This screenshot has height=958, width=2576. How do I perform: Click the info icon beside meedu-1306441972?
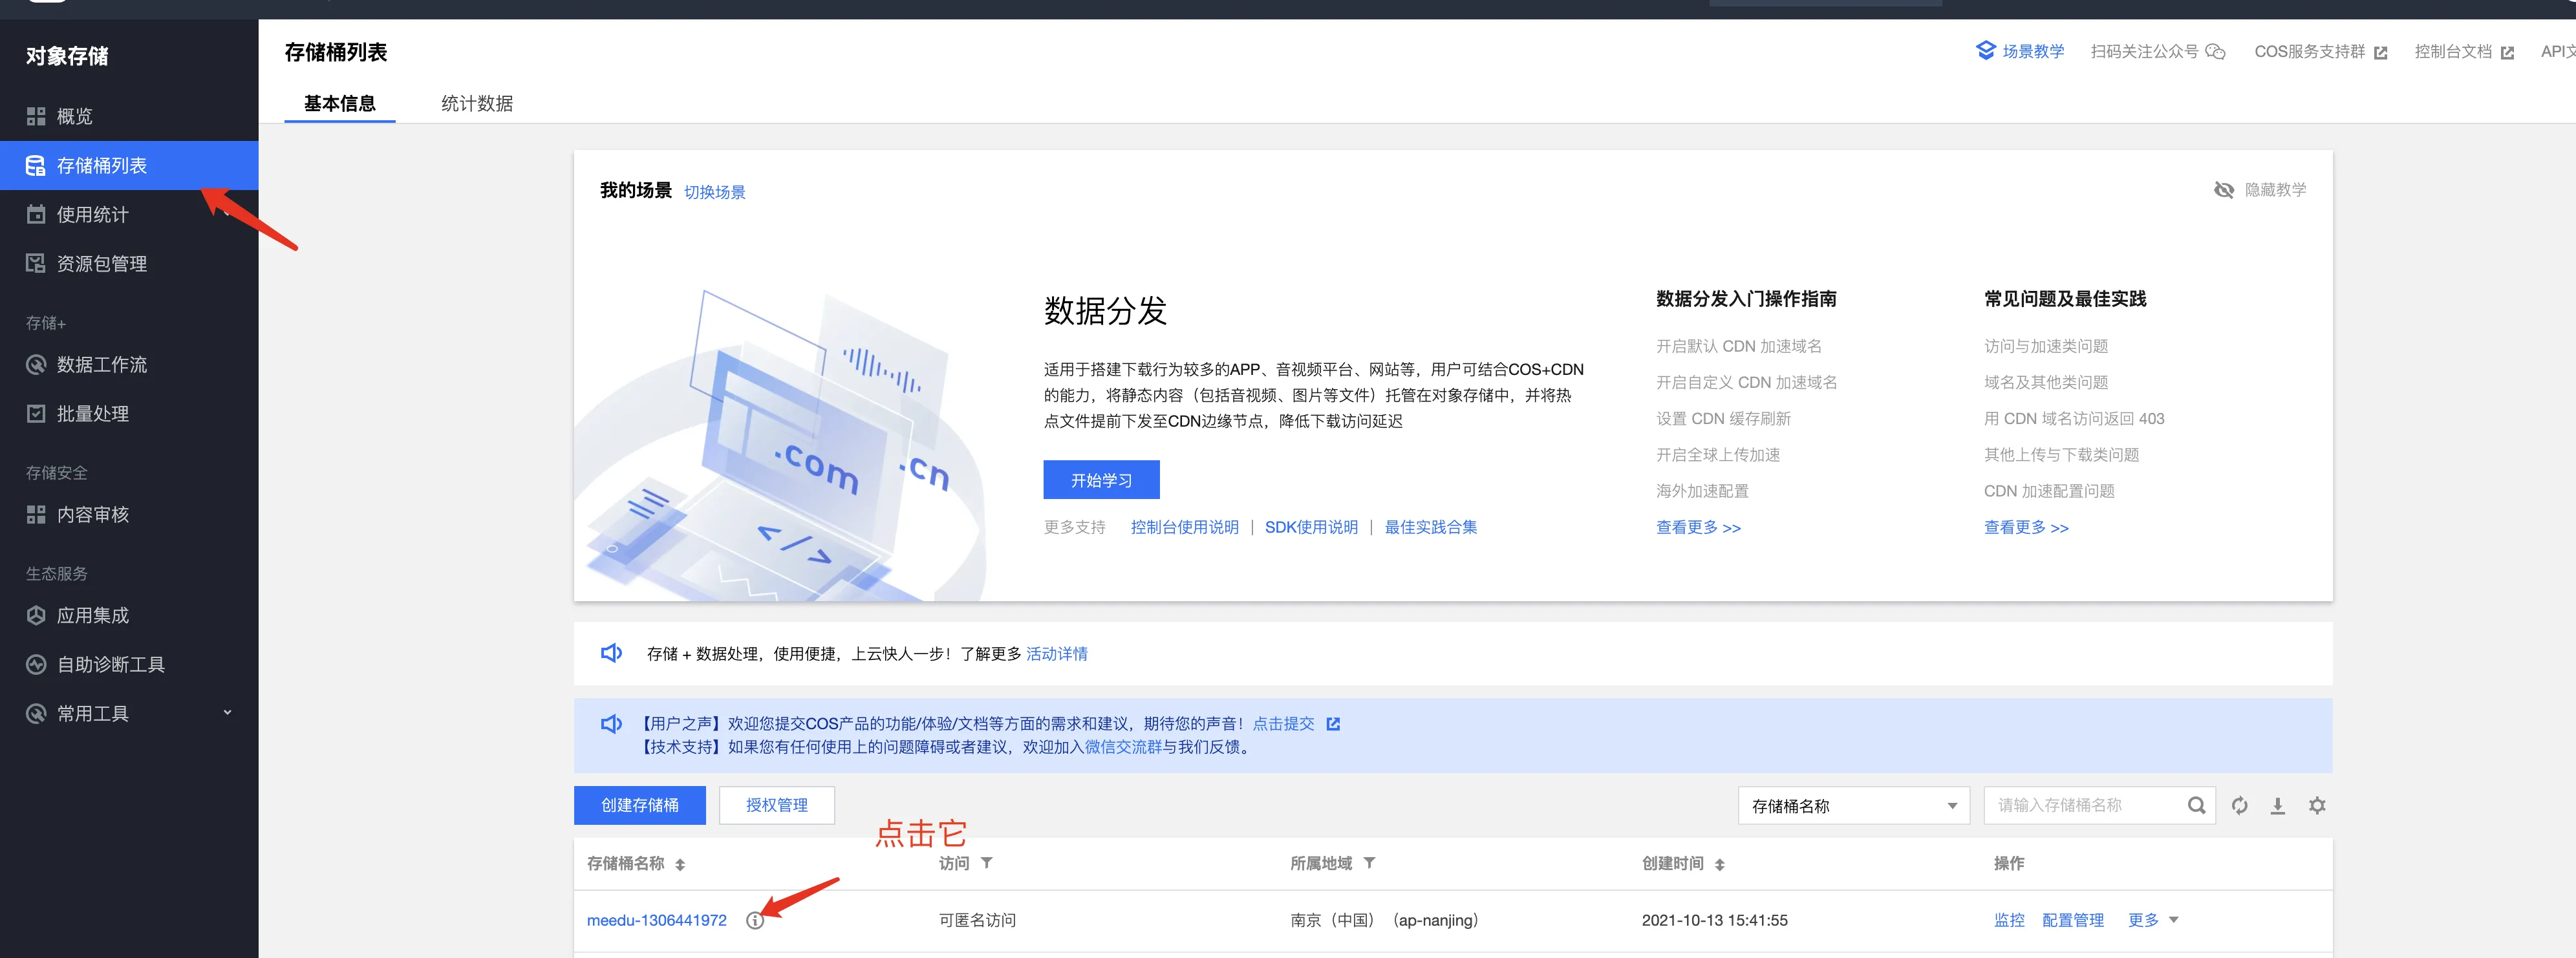pyautogui.click(x=755, y=920)
